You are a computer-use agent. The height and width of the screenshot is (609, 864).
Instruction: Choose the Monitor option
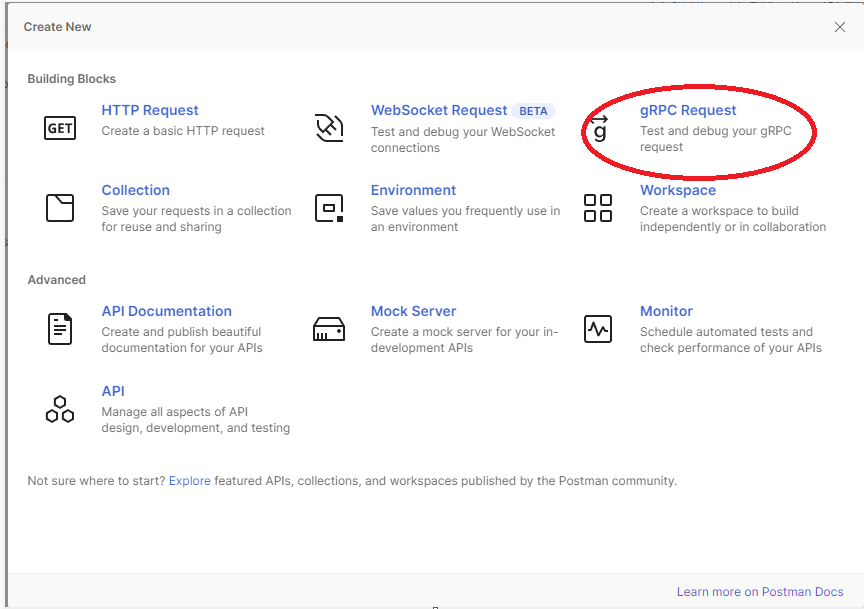pos(666,311)
